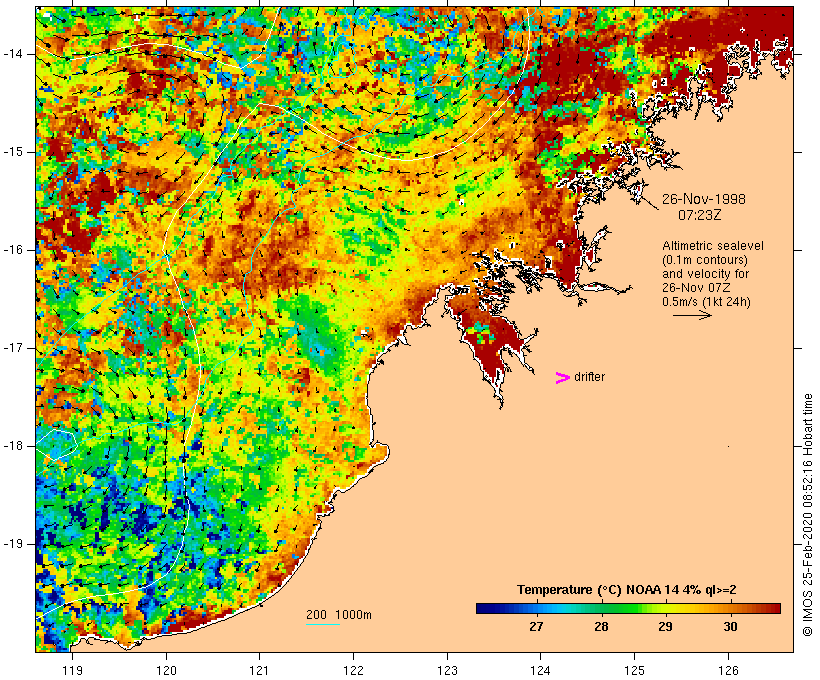
Task: Click the cyan depth contour legend line
Action: [x=323, y=624]
